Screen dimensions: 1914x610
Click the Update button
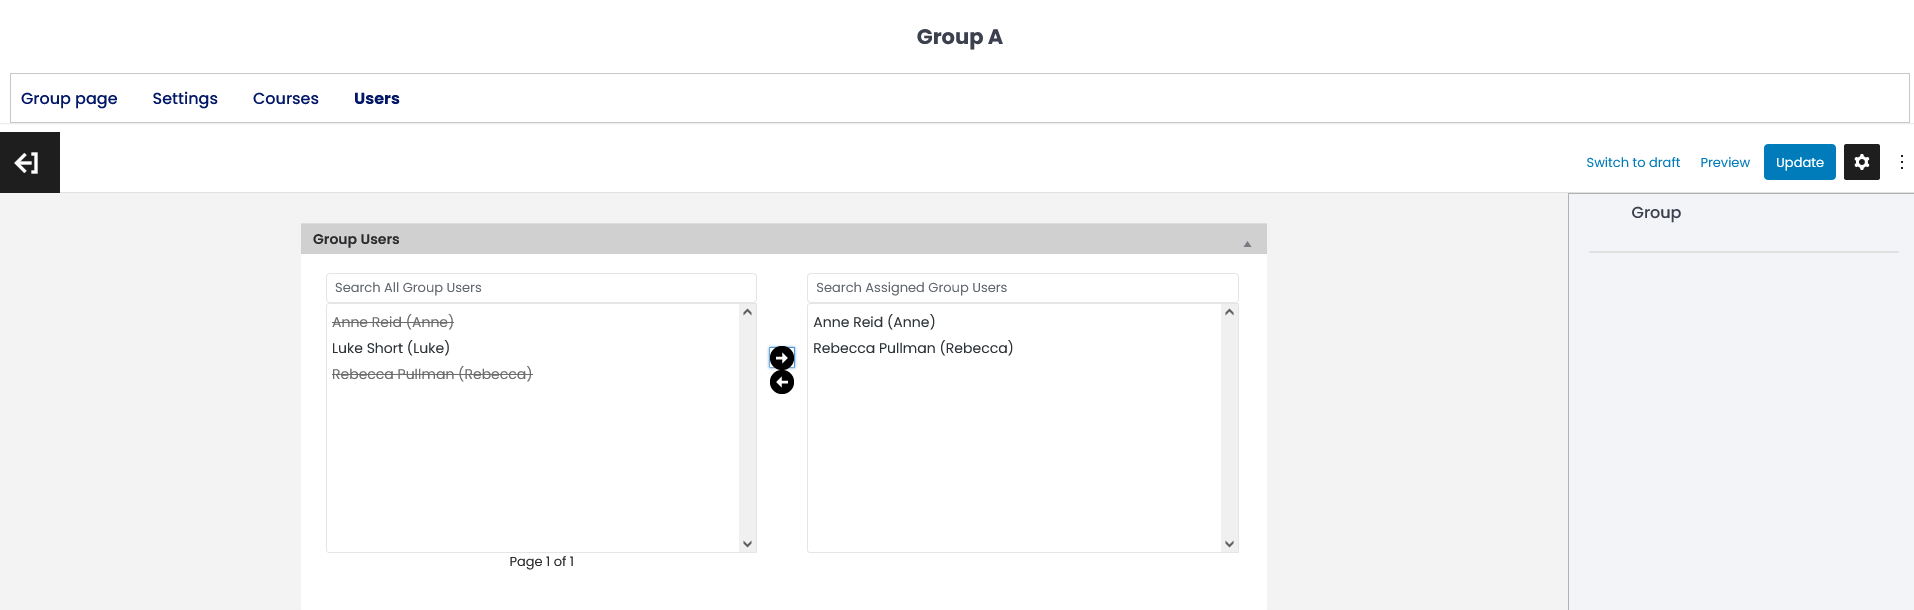point(1799,162)
